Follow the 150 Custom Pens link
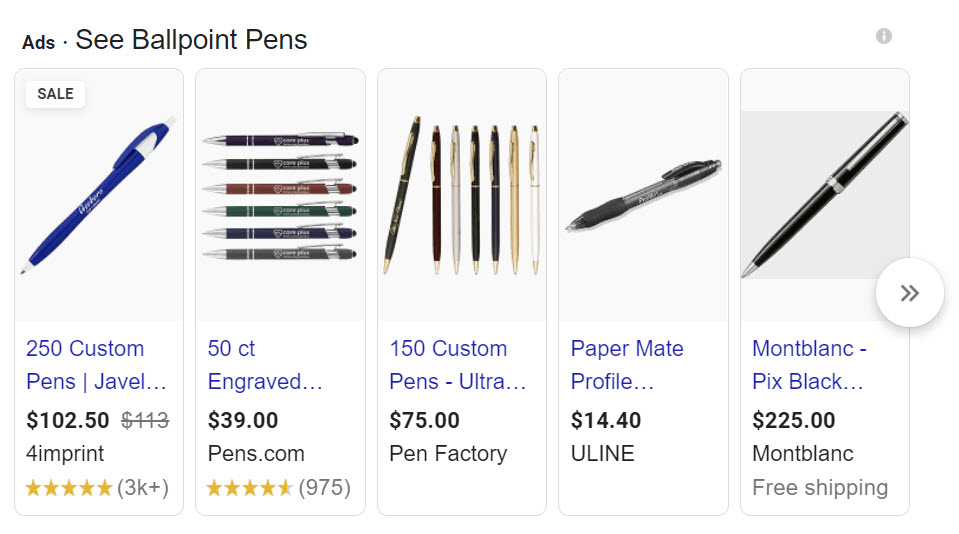The width and height of the screenshot is (959, 534). tap(457, 365)
